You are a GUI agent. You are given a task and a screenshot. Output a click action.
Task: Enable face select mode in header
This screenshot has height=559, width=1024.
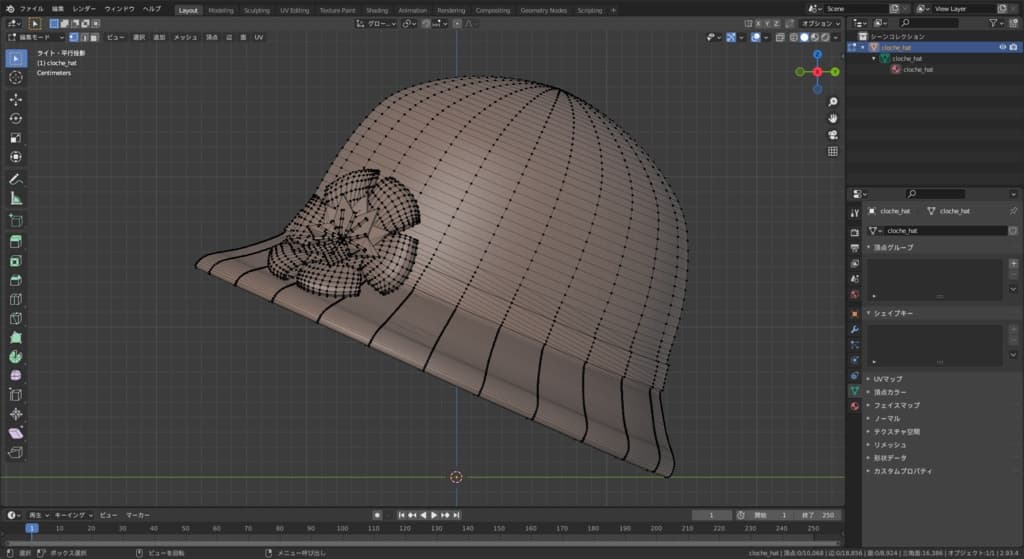pos(95,37)
